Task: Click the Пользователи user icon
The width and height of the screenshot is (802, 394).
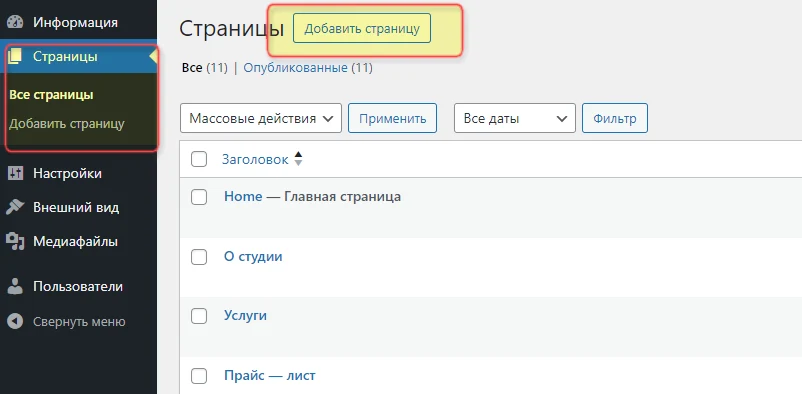Action: 15,287
